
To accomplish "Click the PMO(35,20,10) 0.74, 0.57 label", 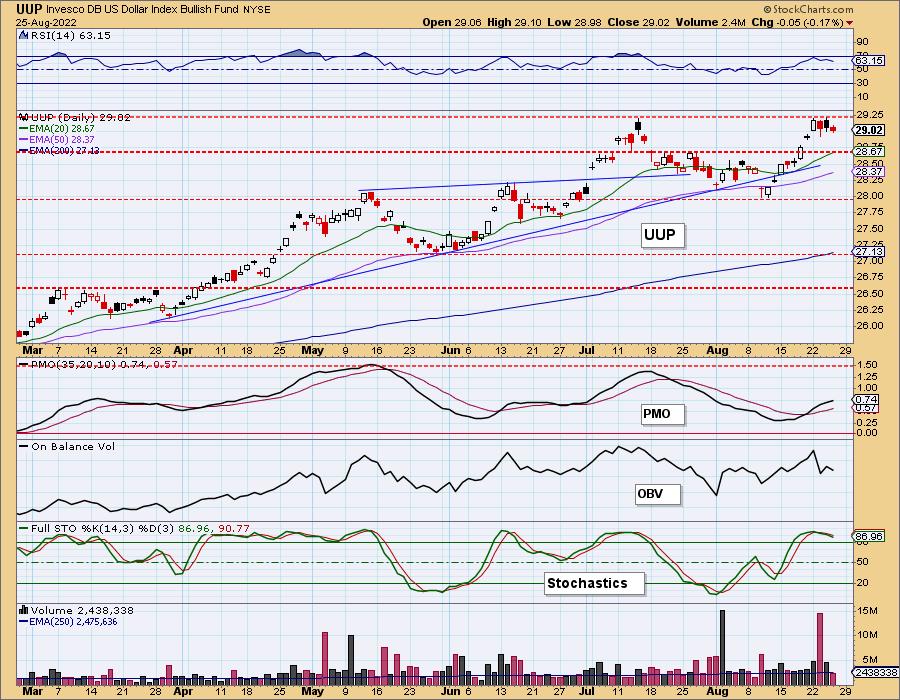I will coord(98,364).
